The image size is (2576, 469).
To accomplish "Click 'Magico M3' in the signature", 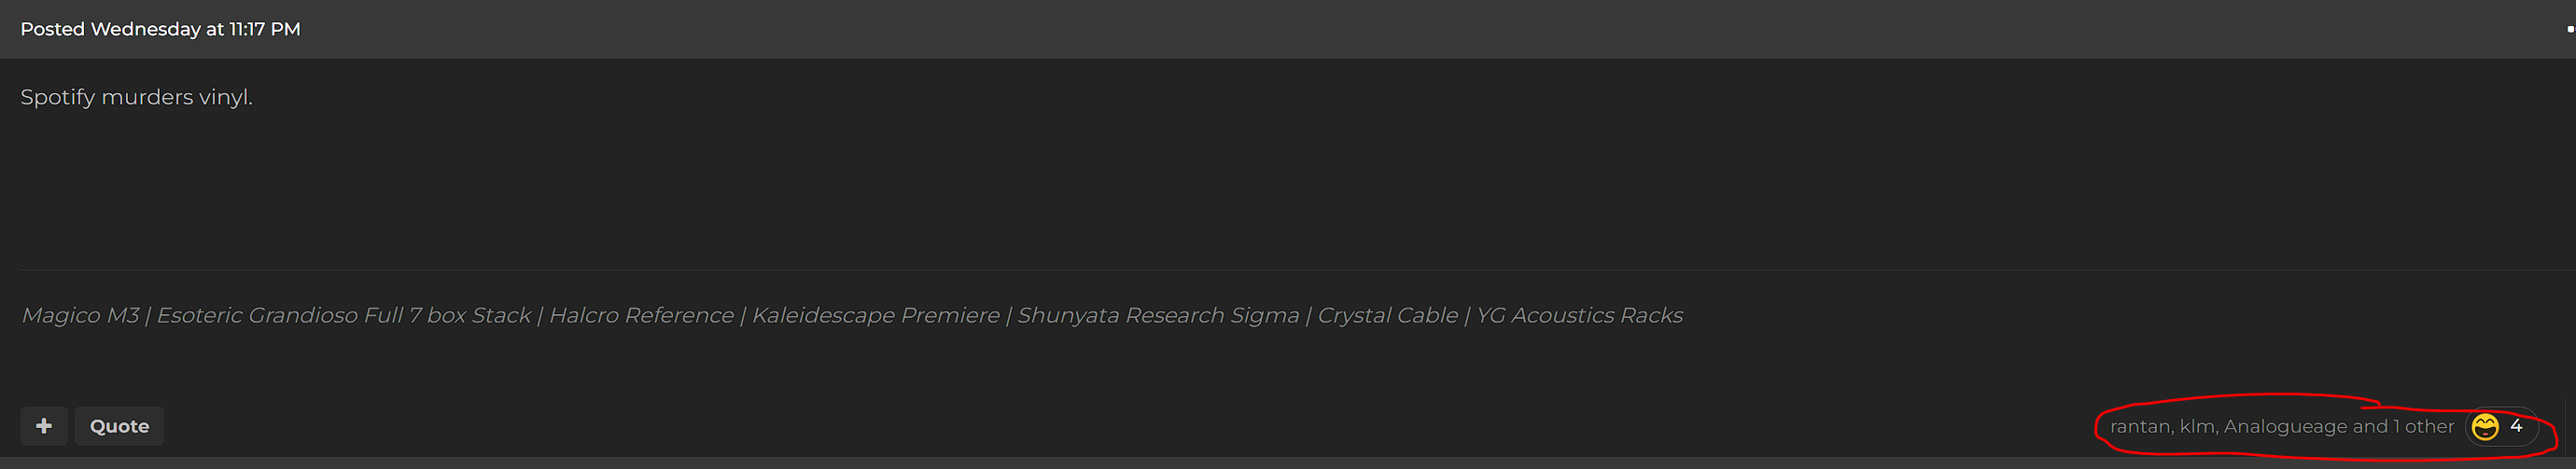I will (80, 316).
